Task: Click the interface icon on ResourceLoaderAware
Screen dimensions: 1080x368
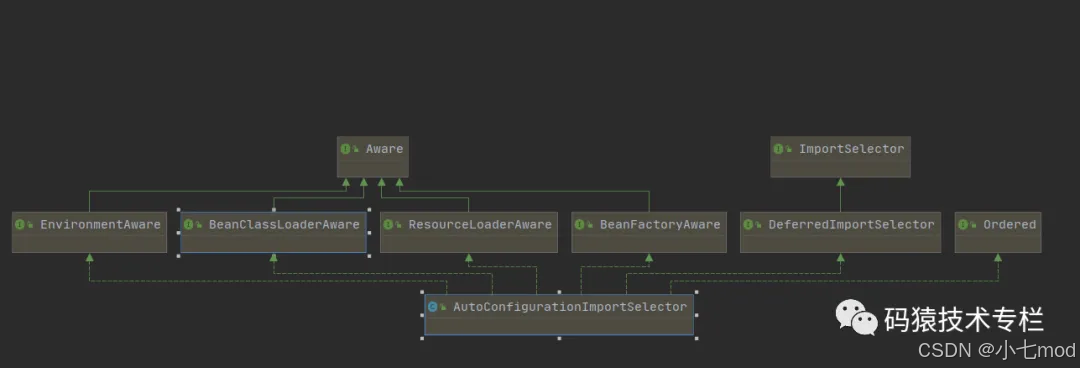Action: coord(388,225)
